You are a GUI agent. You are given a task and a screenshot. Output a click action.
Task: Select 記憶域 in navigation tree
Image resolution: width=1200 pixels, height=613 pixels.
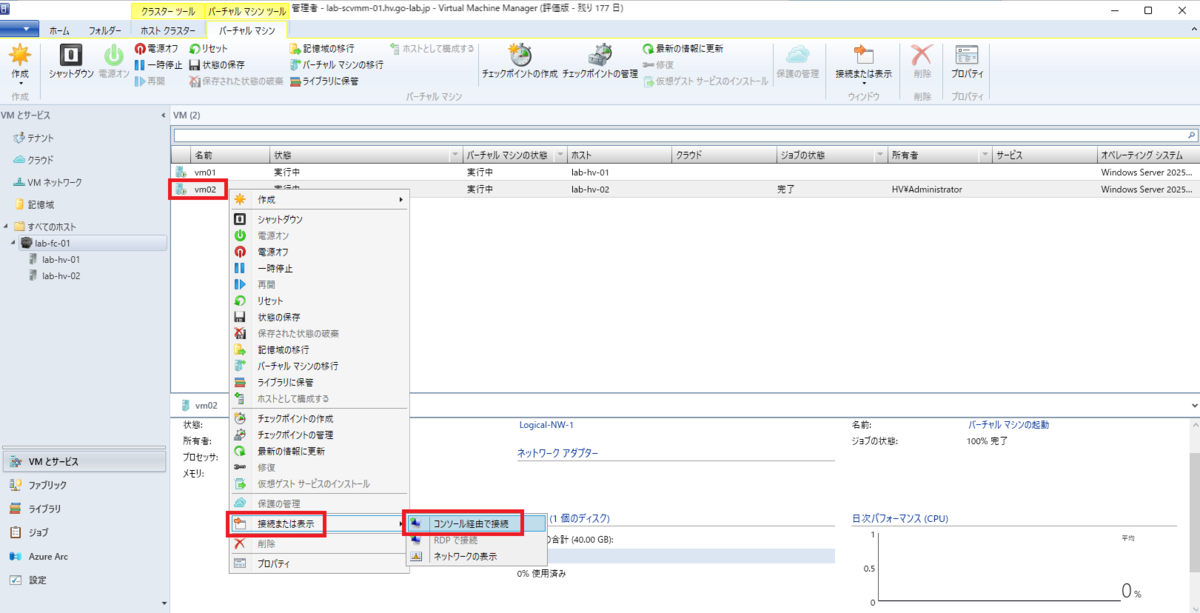click(x=40, y=204)
